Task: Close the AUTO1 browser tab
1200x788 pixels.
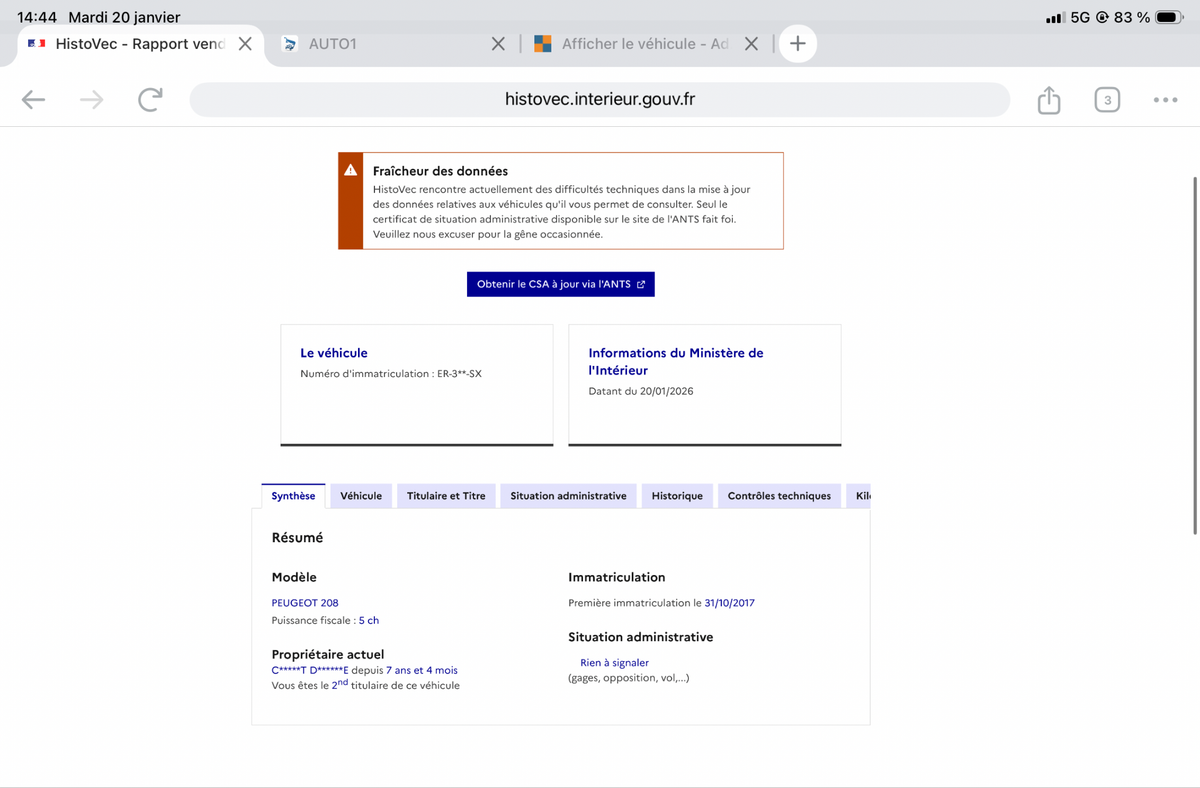Action: pyautogui.click(x=499, y=44)
